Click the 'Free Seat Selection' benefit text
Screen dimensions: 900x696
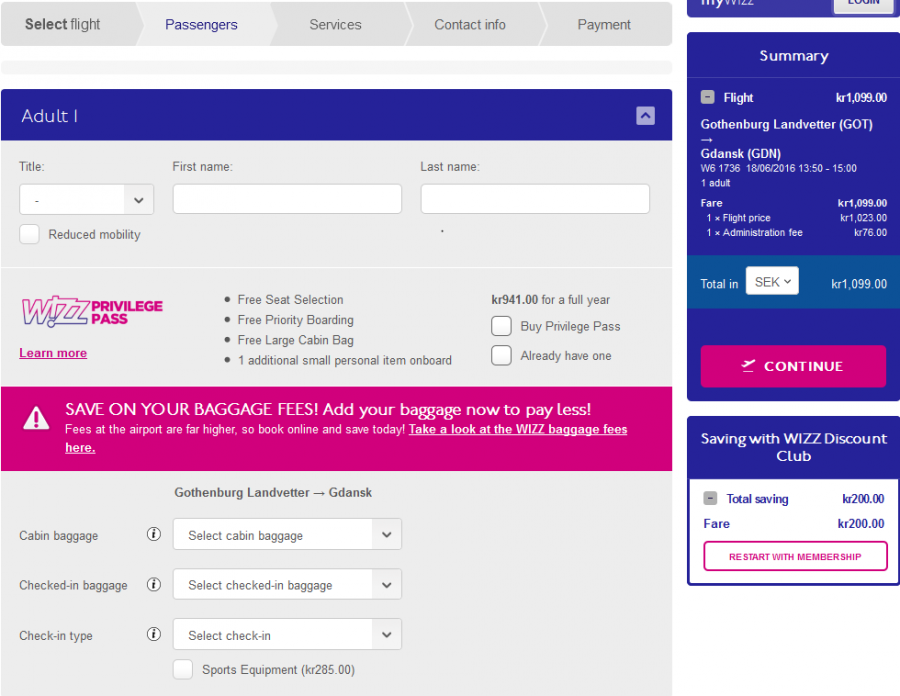pyautogui.click(x=290, y=300)
